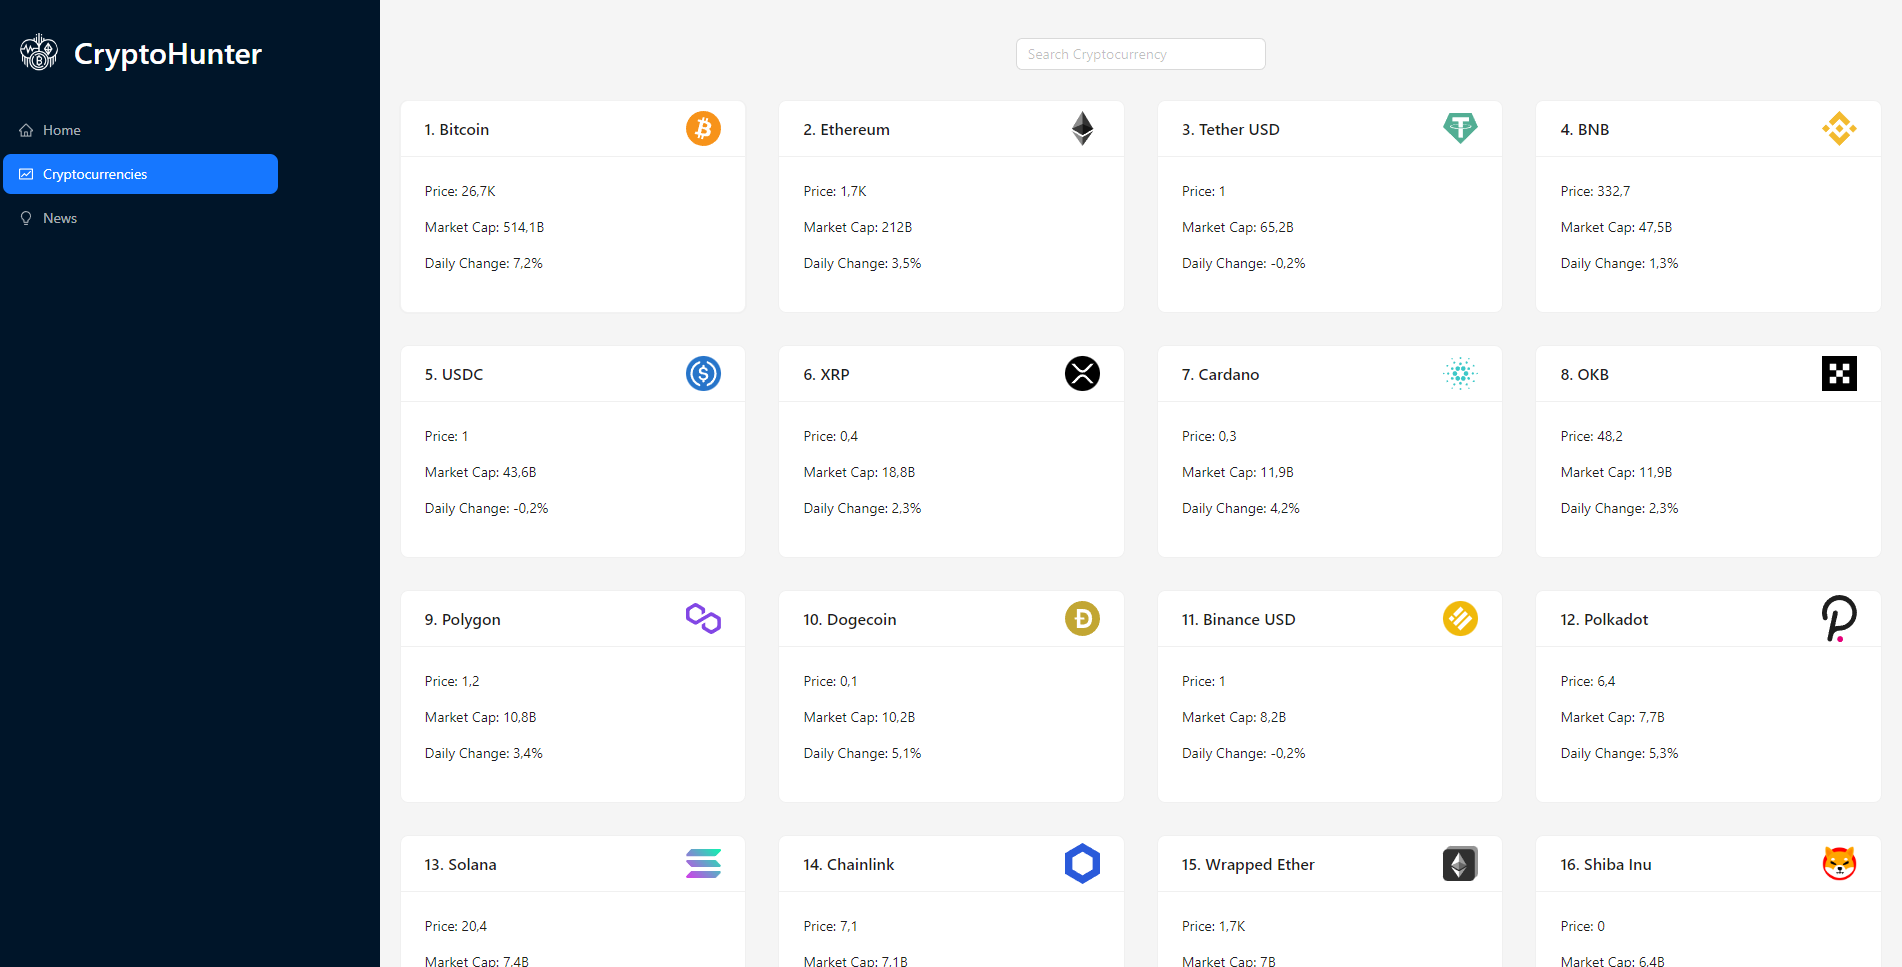
Task: Open the 3. Tether USD card title
Action: point(1230,129)
